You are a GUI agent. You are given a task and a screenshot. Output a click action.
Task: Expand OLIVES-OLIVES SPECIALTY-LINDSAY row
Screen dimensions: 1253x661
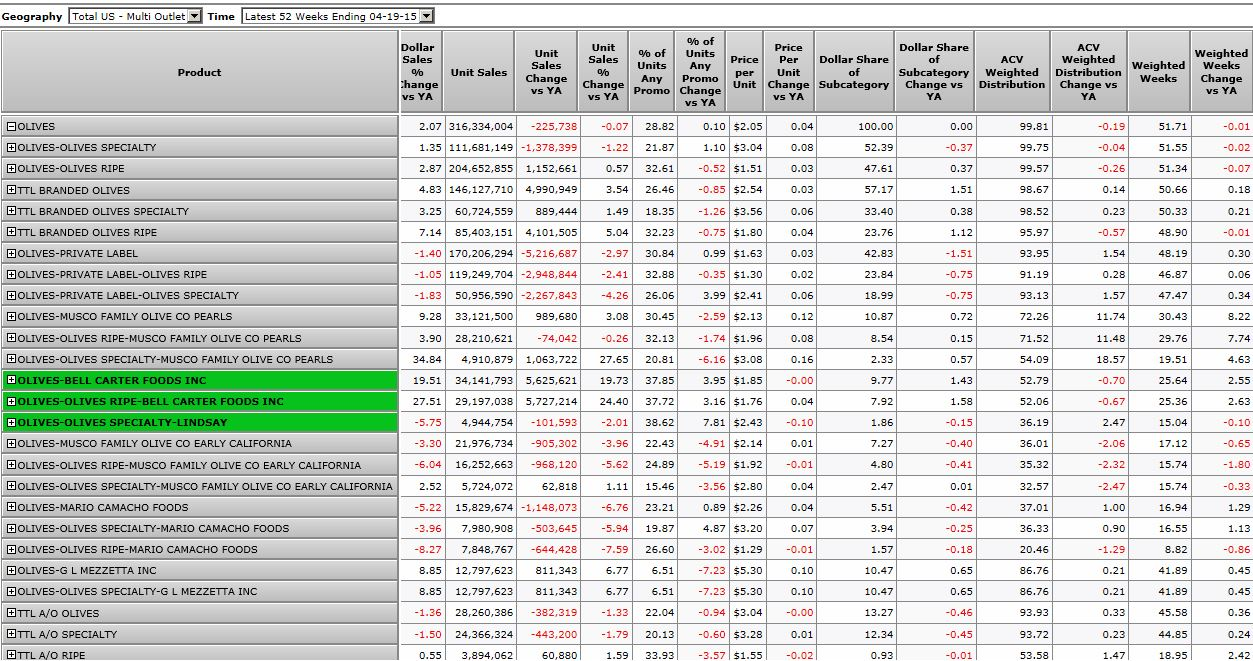click(x=11, y=423)
